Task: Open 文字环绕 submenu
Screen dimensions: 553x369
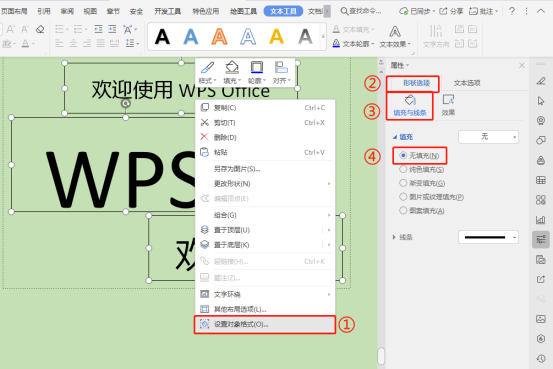Action: pos(265,294)
